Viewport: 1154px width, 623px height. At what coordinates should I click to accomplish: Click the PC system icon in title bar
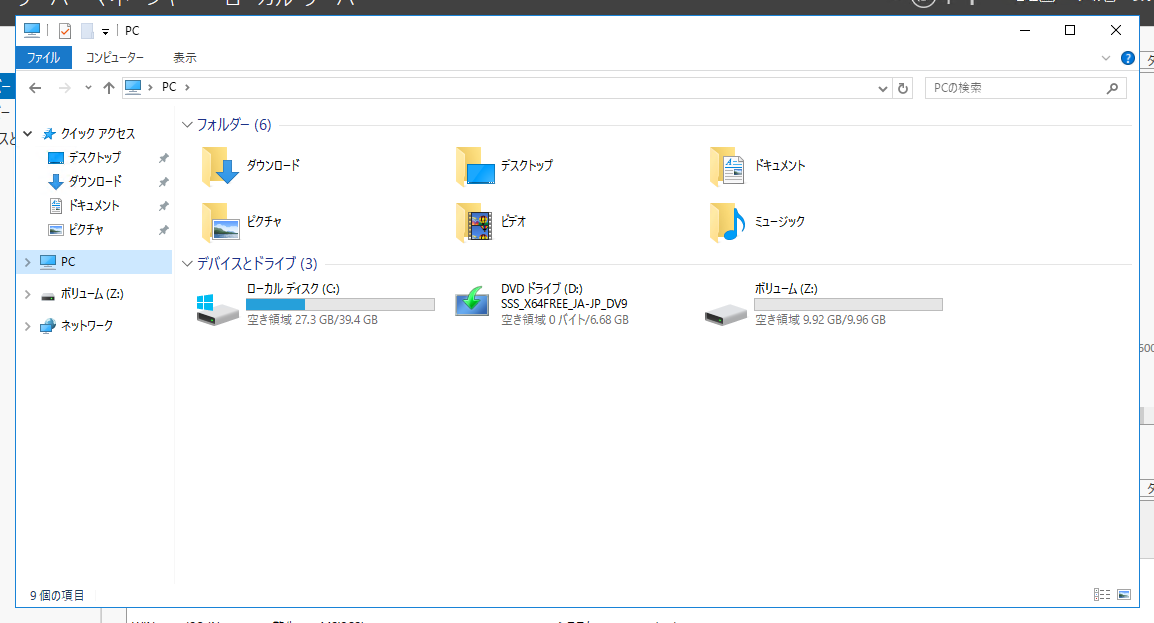(x=32, y=30)
